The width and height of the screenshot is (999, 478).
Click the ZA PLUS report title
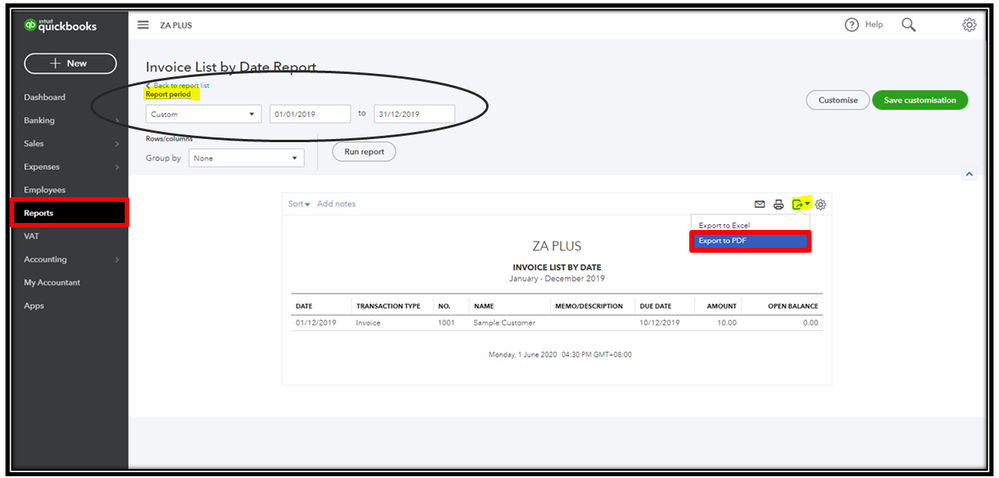coord(557,246)
